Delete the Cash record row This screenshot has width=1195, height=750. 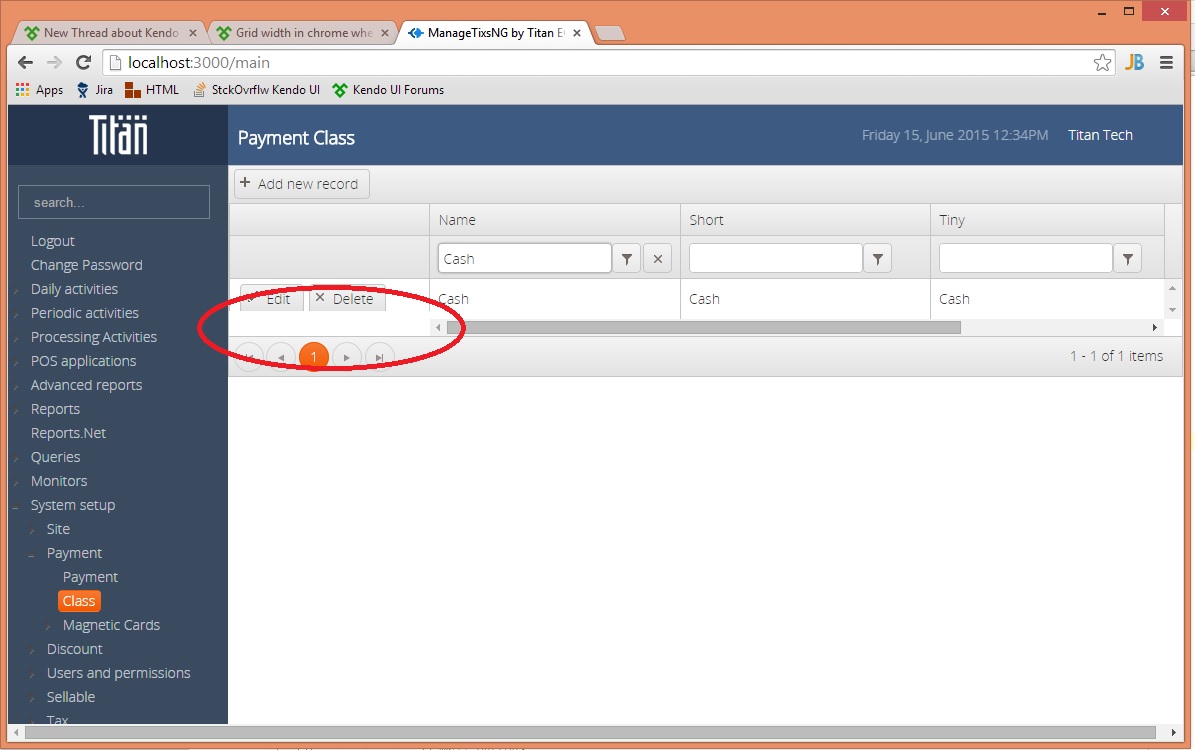pos(347,299)
